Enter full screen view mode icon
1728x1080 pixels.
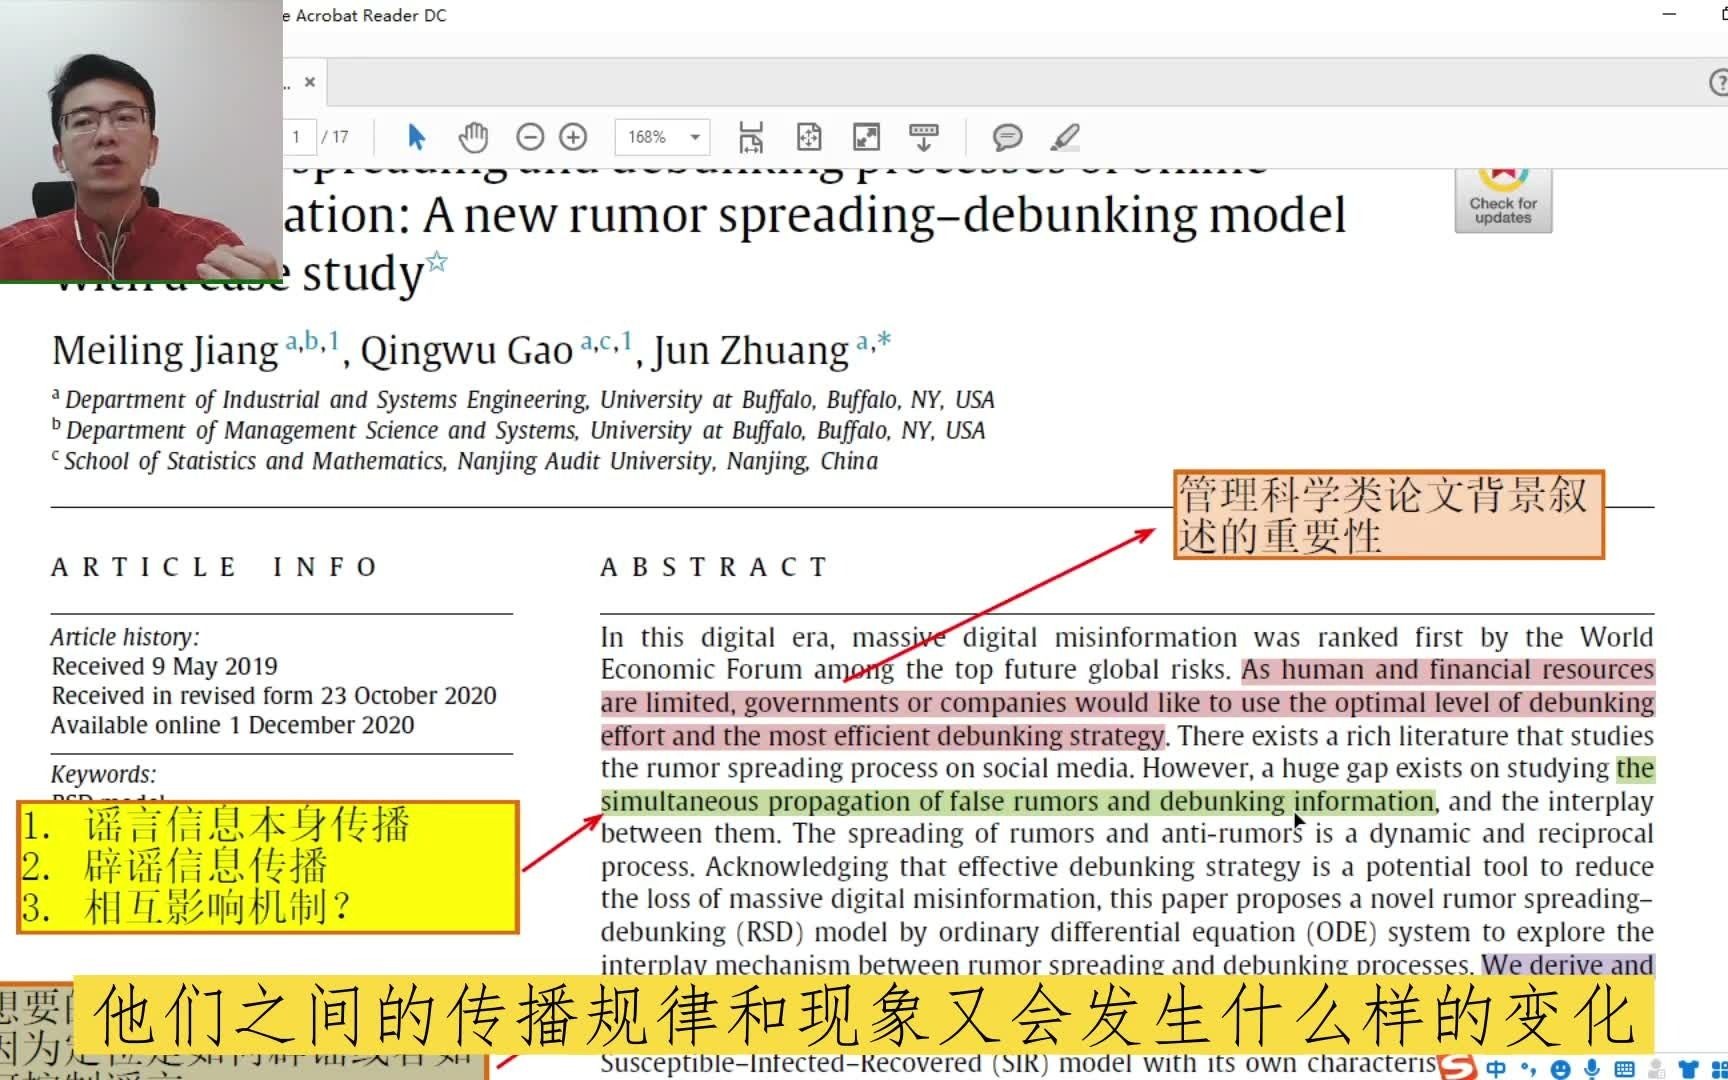click(866, 137)
